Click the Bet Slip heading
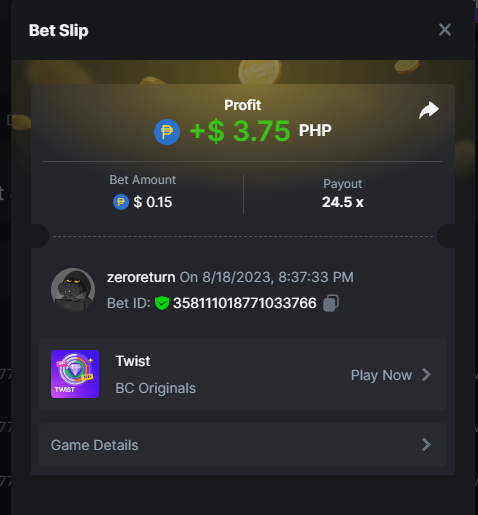Viewport: 478px width, 515px height. 59,31
